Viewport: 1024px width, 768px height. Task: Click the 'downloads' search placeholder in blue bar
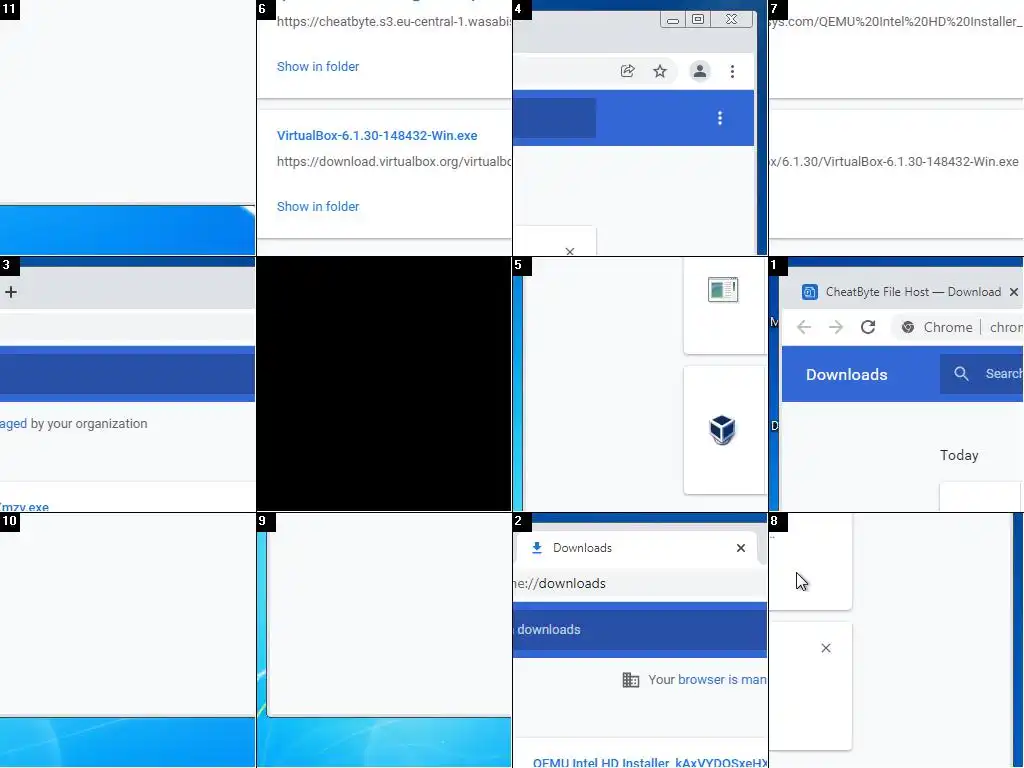tap(549, 630)
